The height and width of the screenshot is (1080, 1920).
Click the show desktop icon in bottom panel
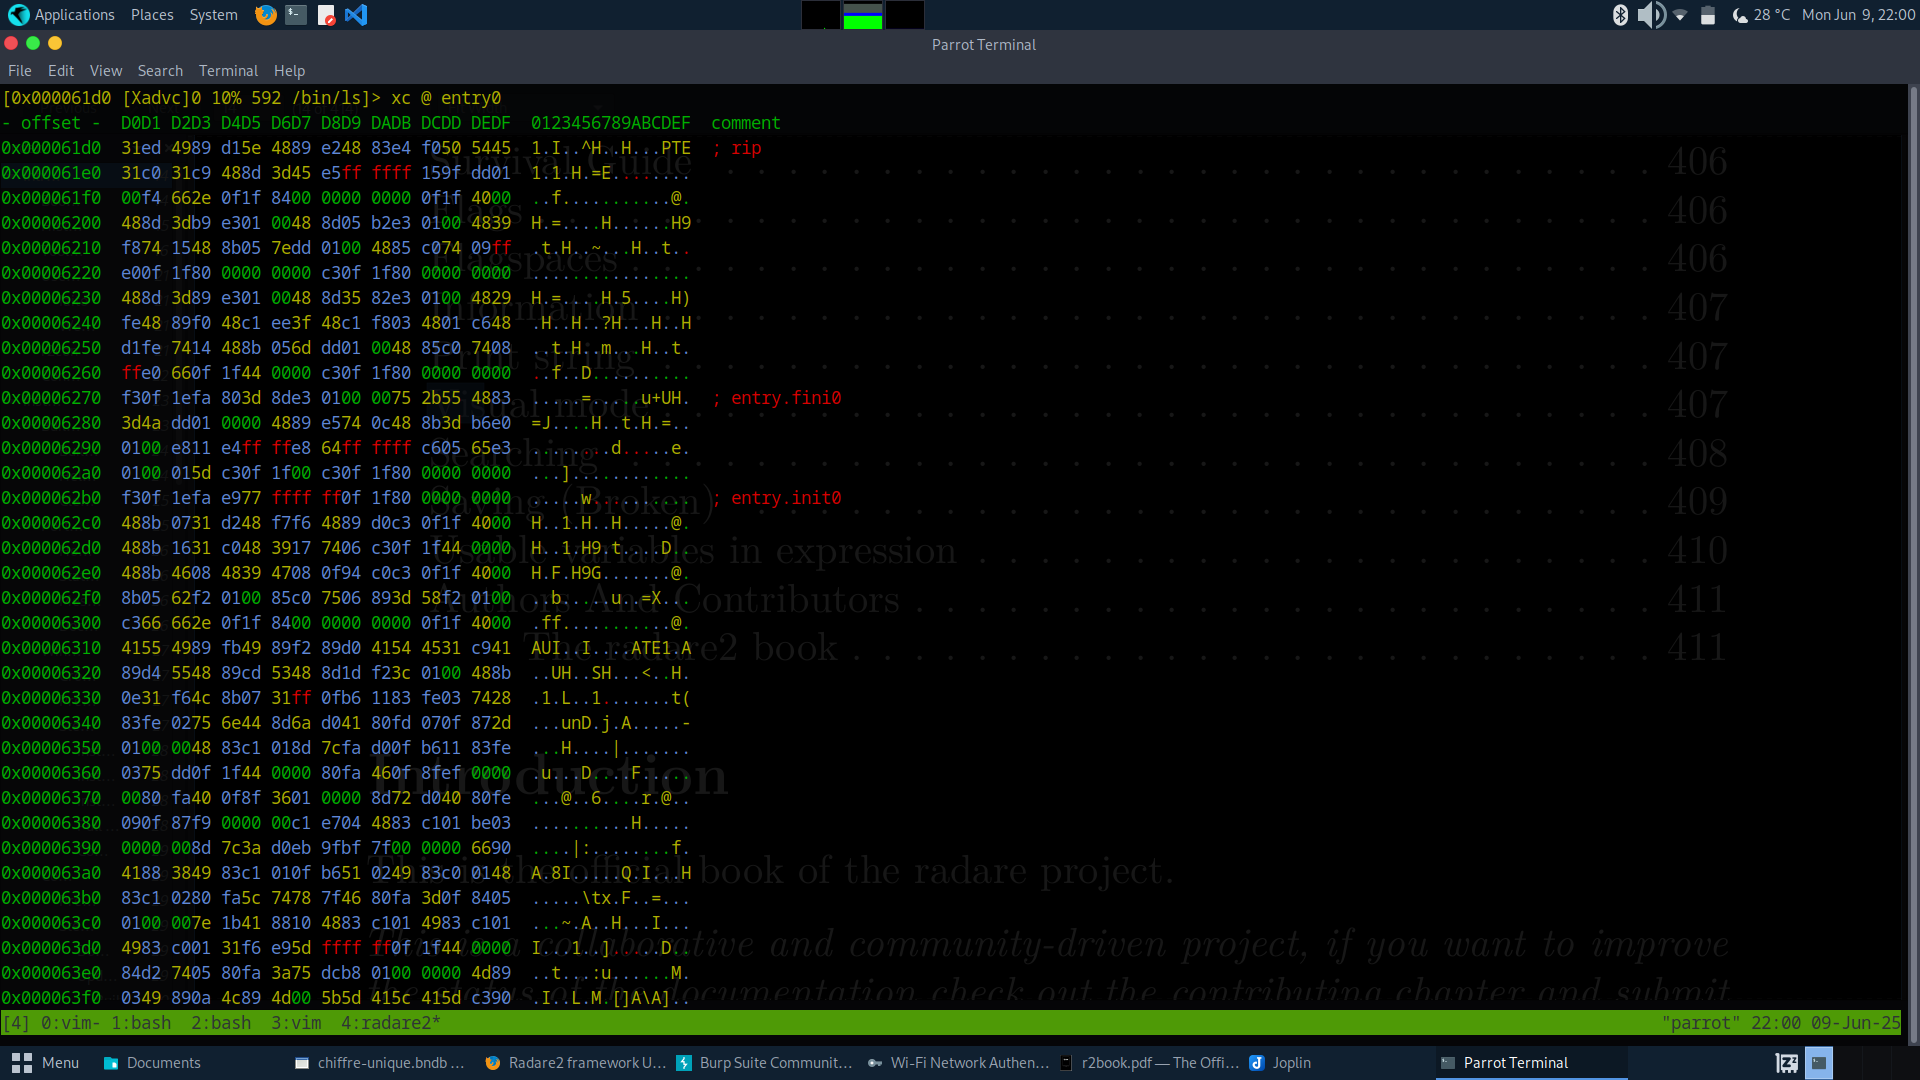[1786, 1063]
